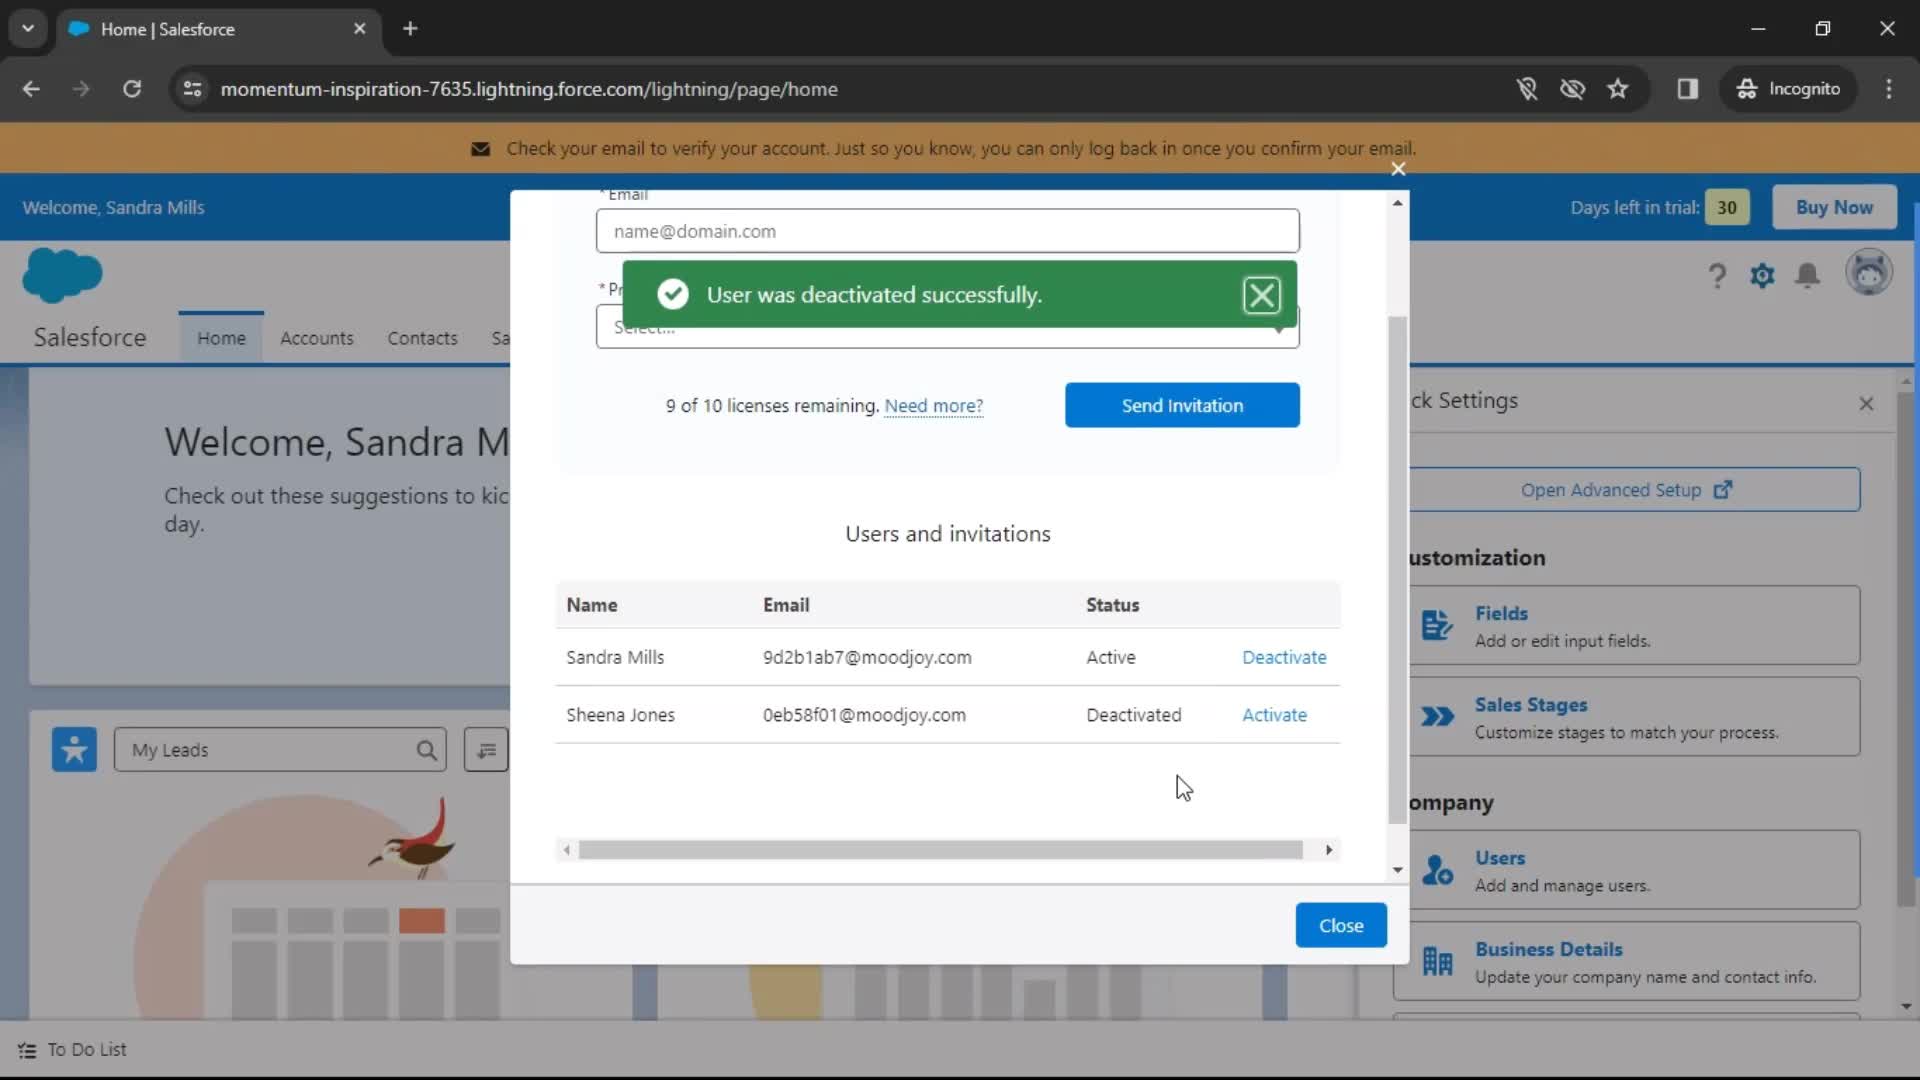The image size is (1920, 1080).
Task: Click the modal vertical scrollbar
Action: (1398, 570)
